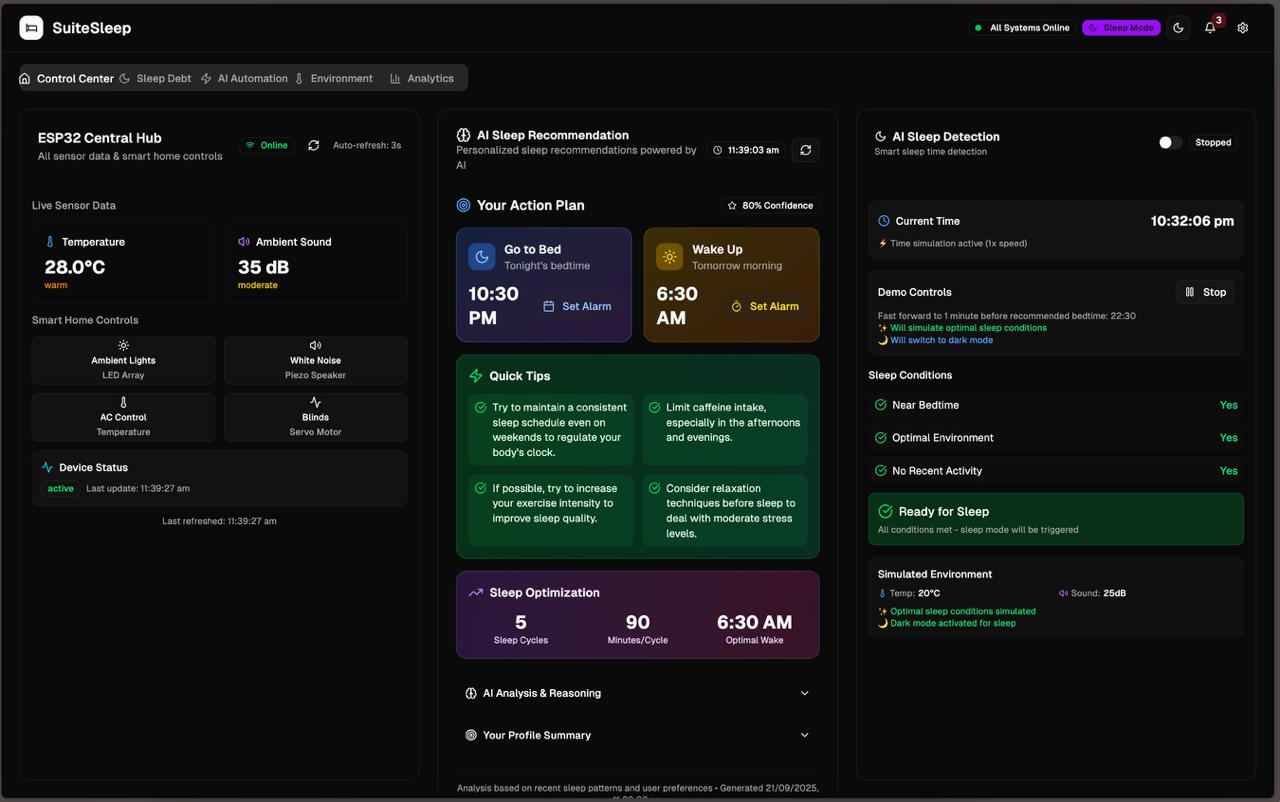Screen dimensions: 1280x802
Task: Click the Current Time clock icon
Action: point(884,221)
